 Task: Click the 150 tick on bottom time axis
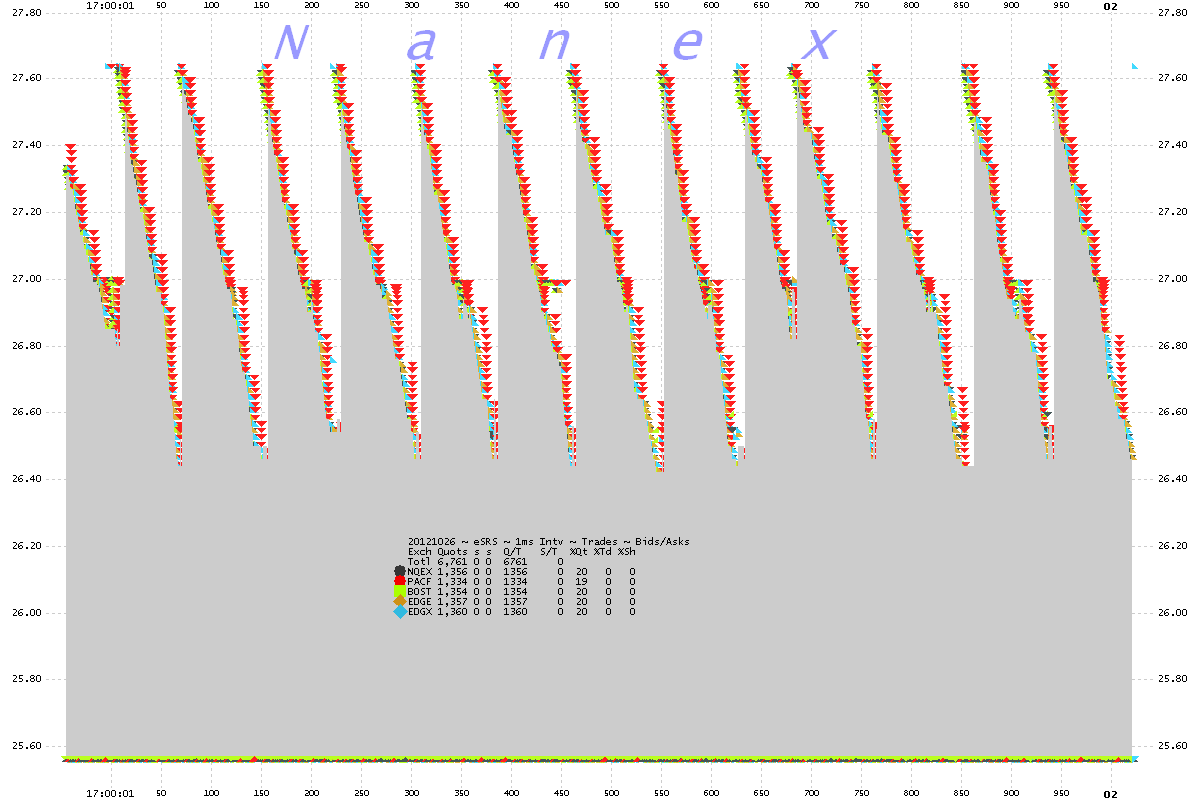coord(261,793)
